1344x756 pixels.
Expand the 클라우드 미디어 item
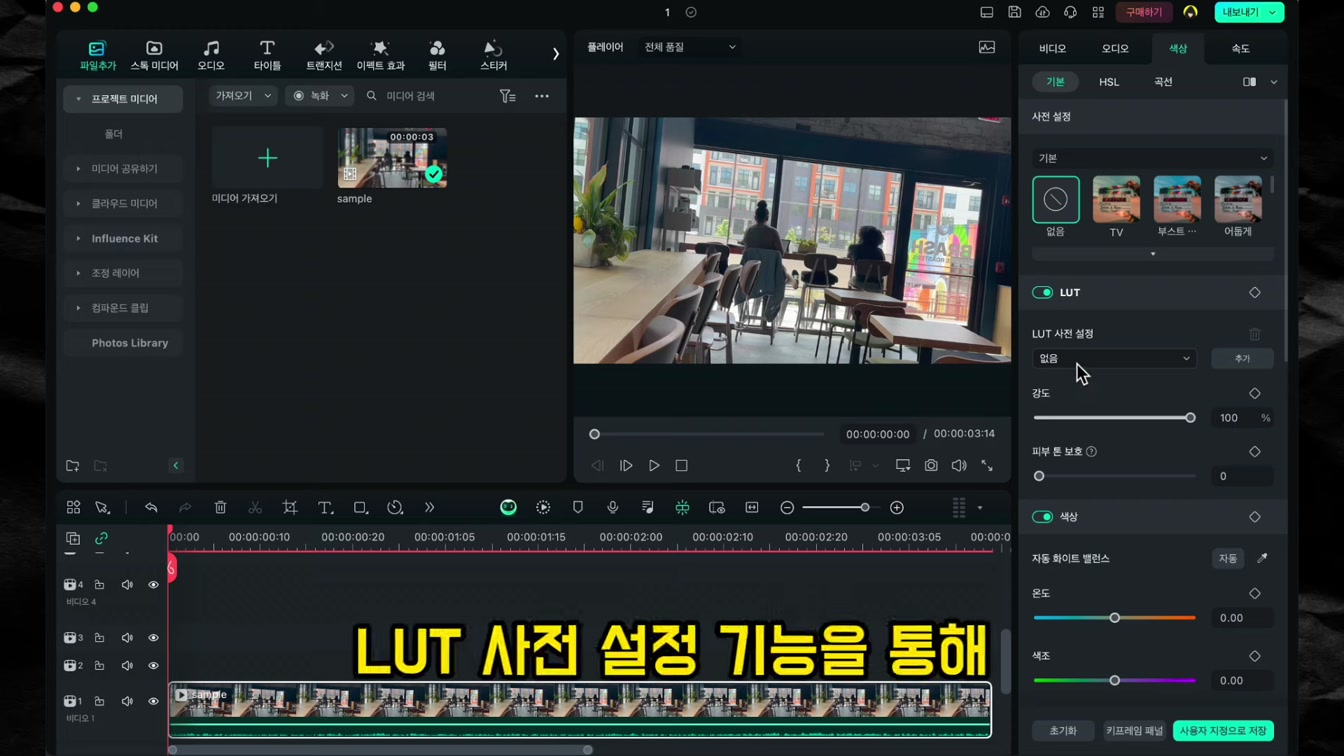click(78, 204)
